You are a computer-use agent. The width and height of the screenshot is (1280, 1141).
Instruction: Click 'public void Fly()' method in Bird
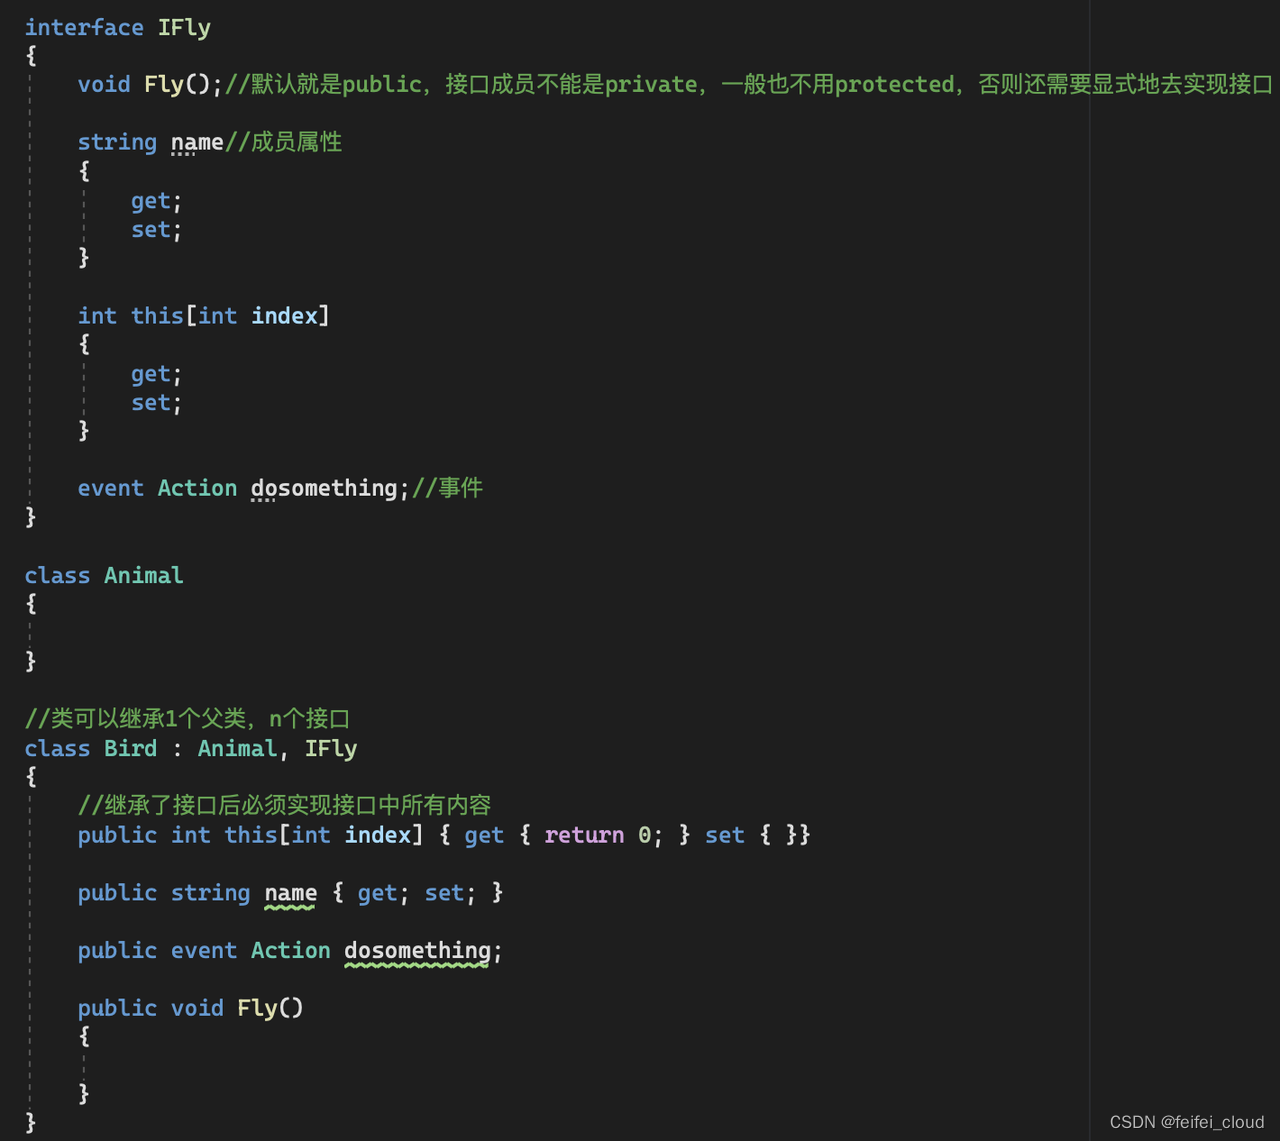pyautogui.click(x=191, y=1009)
